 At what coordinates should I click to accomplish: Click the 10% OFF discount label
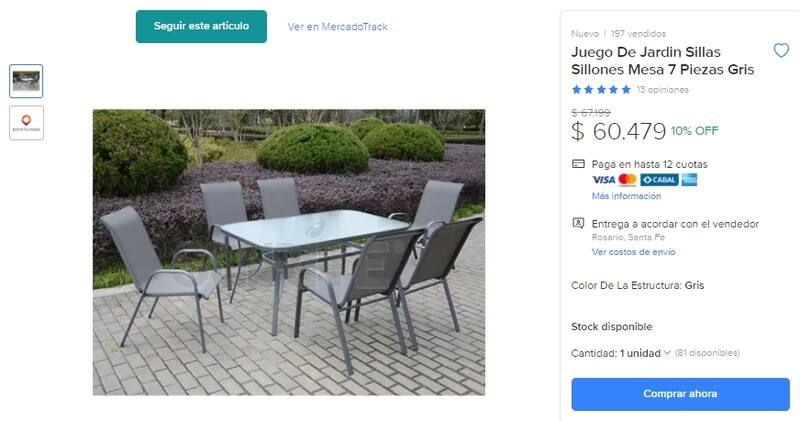[x=694, y=131]
